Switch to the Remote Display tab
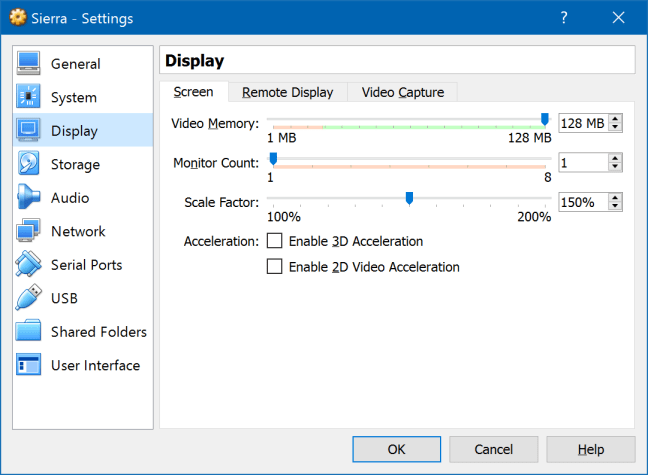The width and height of the screenshot is (648, 475). coord(287,92)
